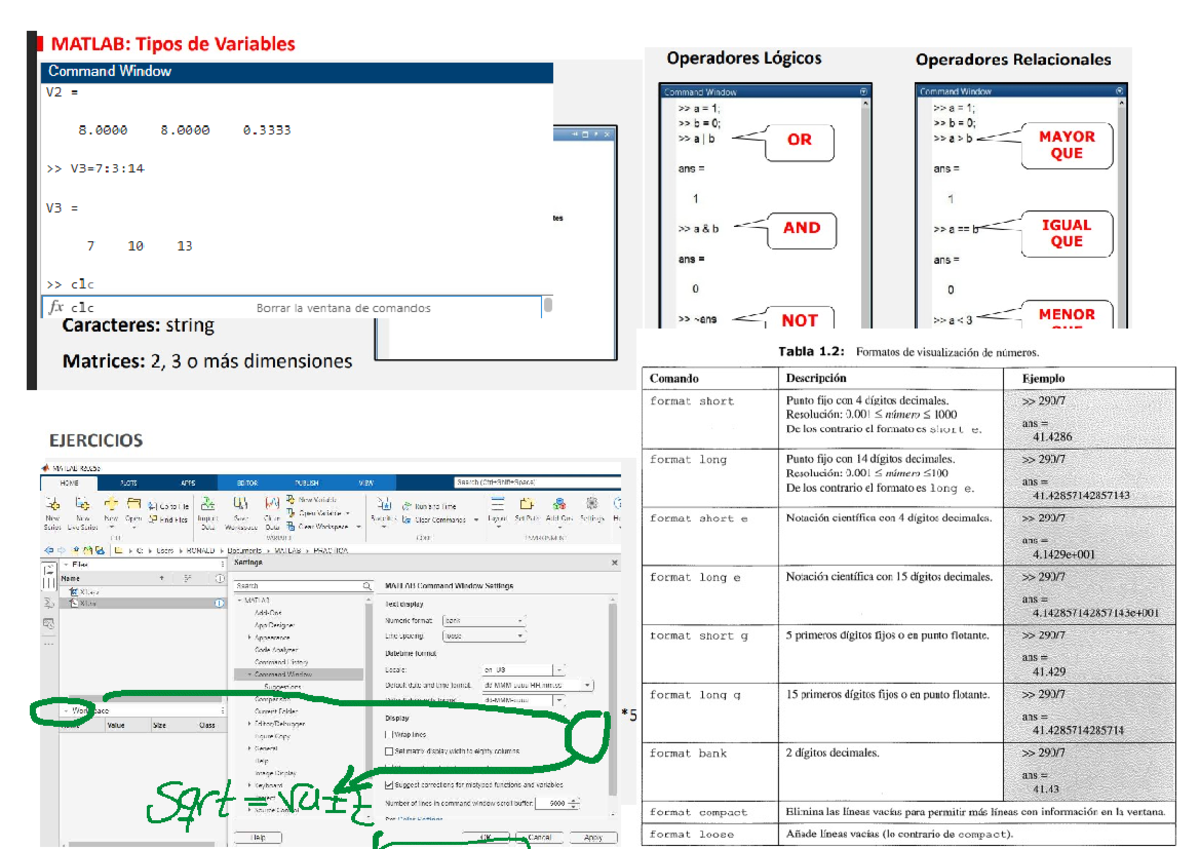This screenshot has width=1200, height=849.
Task: Click the New Script icon in MATLAB toolstrip
Action: point(53,505)
